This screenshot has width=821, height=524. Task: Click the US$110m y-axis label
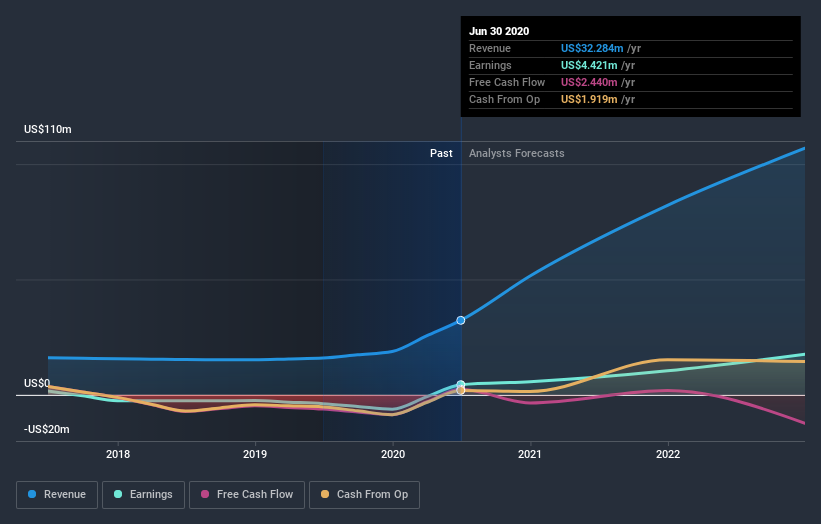[48, 129]
